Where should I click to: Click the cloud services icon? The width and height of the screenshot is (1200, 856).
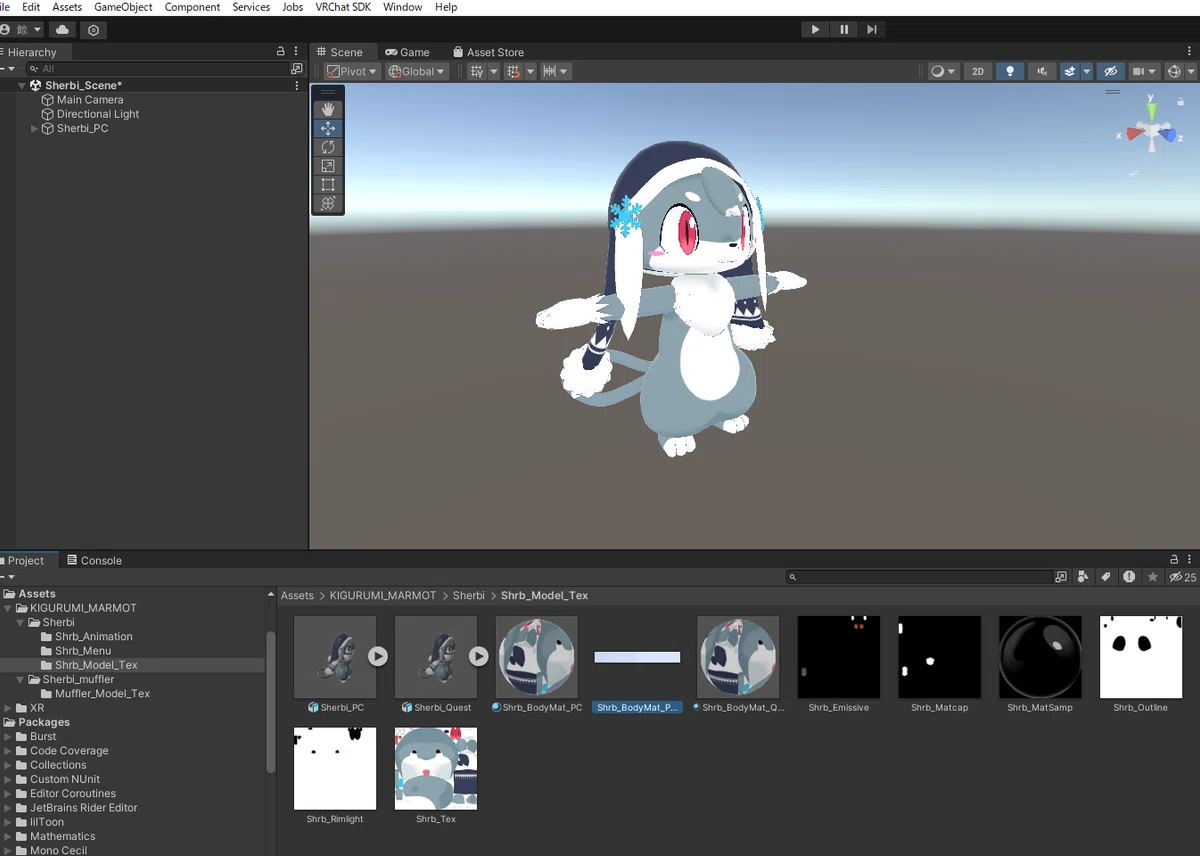pos(63,30)
